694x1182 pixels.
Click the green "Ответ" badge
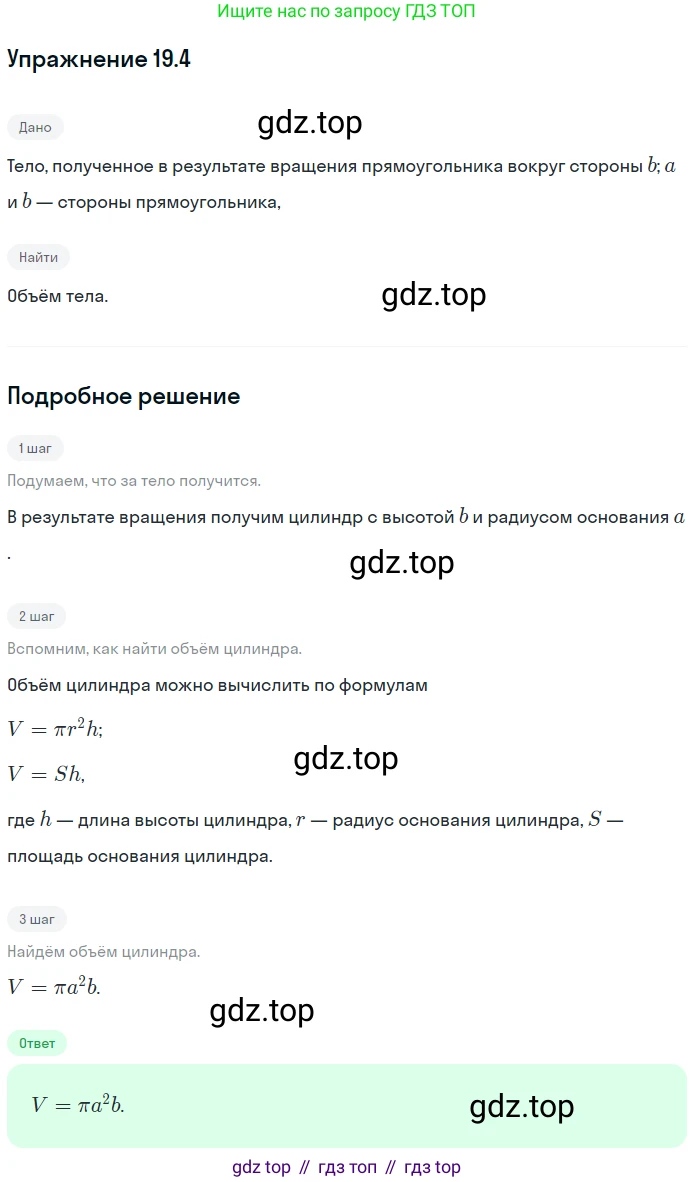coord(36,1043)
